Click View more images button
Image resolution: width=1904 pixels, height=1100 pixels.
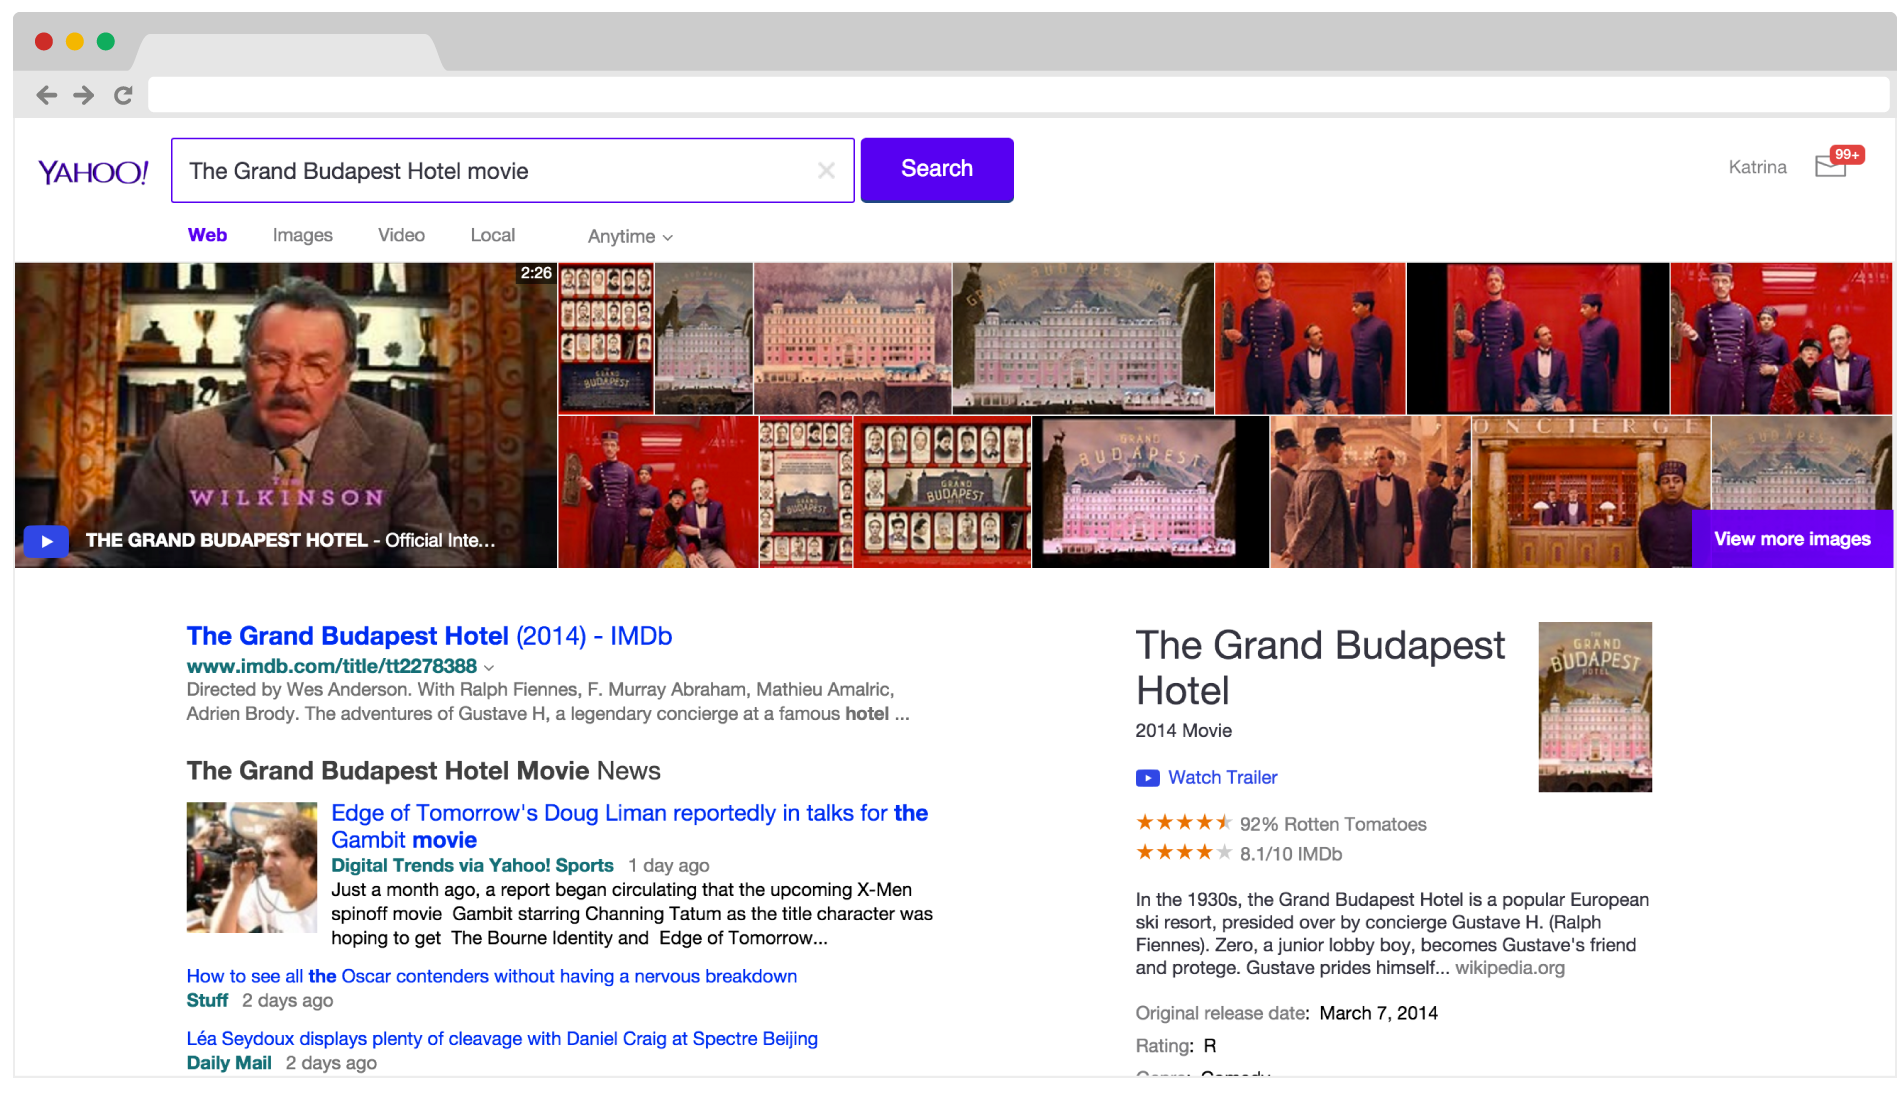[x=1792, y=539]
